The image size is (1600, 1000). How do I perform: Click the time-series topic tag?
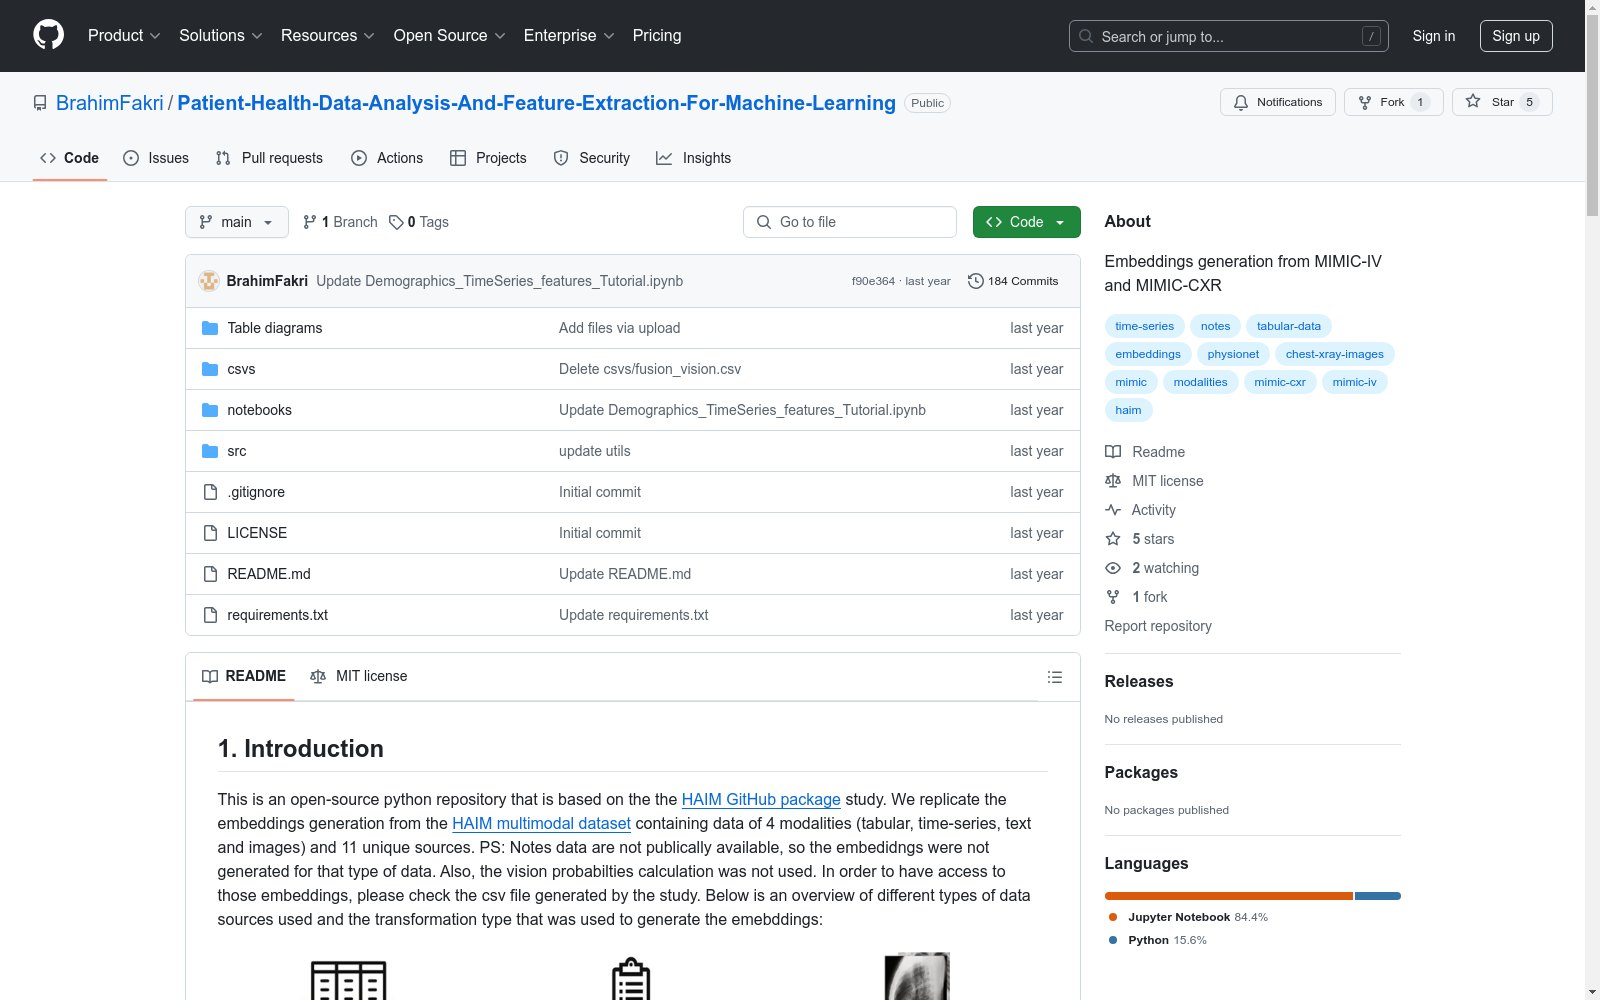[x=1145, y=326]
